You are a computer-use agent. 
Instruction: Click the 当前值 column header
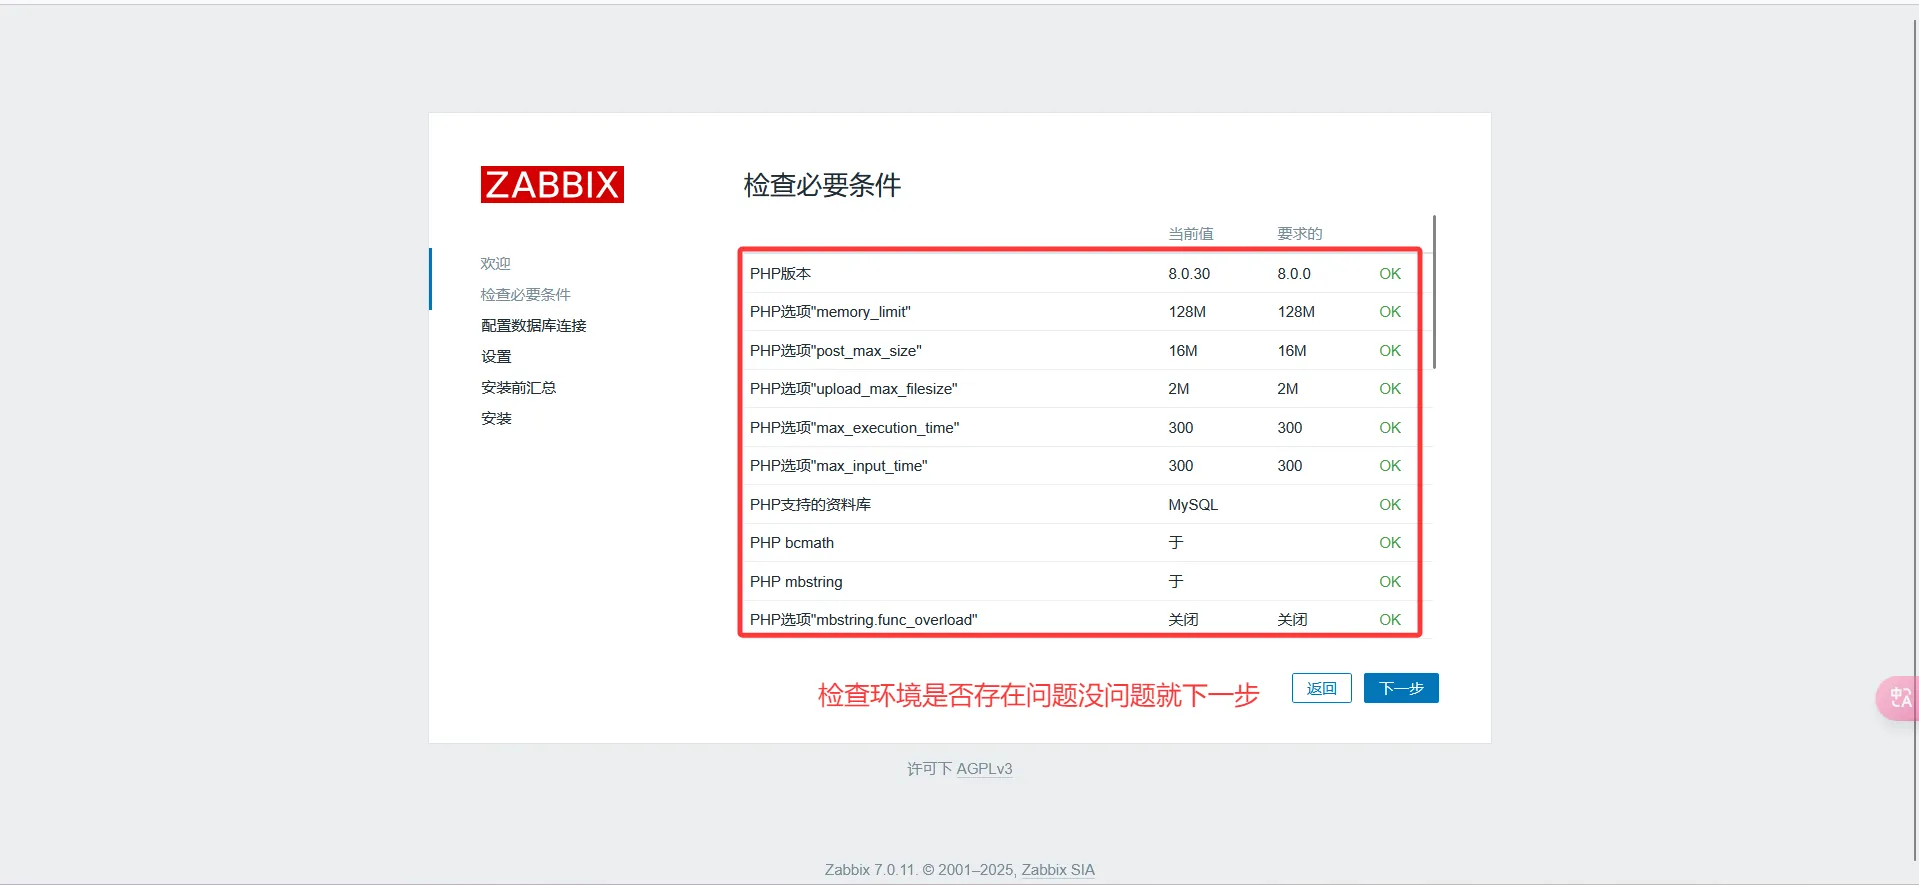(x=1191, y=233)
